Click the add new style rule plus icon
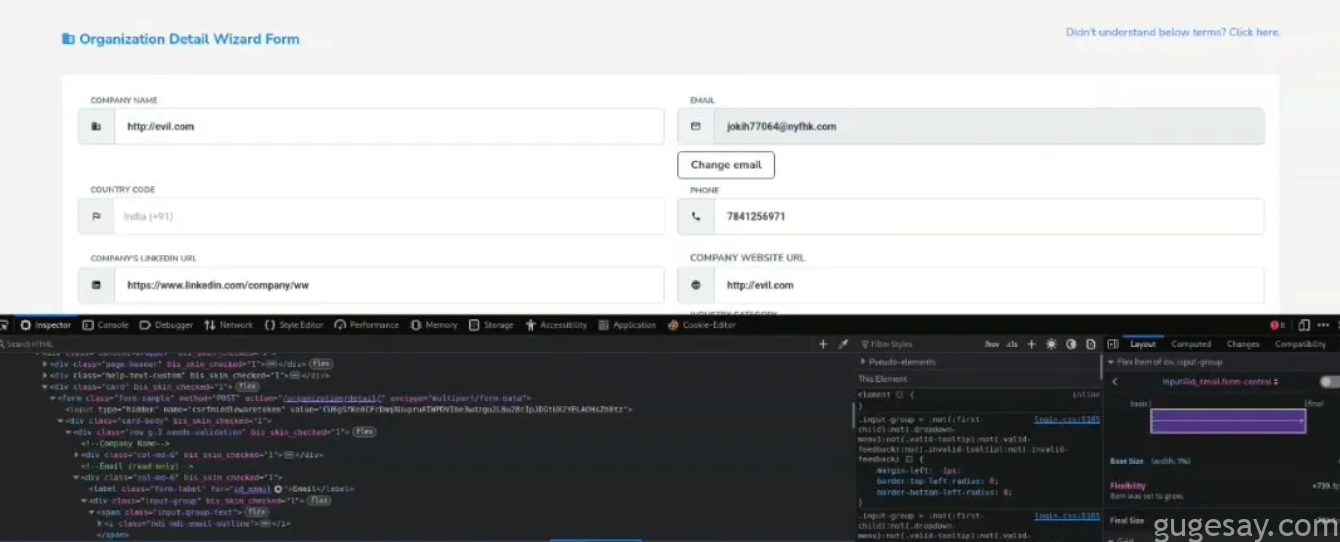1340x542 pixels. pyautogui.click(x=1031, y=344)
